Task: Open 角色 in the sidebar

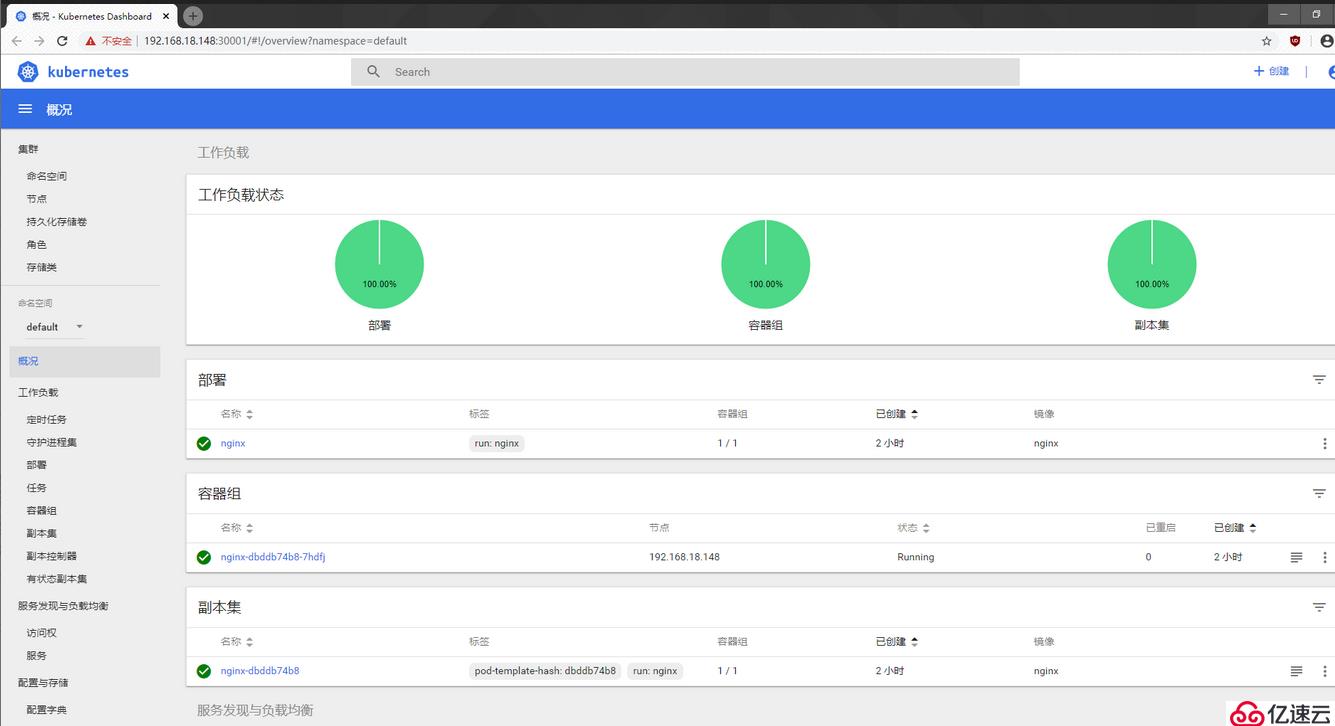Action: pos(37,245)
